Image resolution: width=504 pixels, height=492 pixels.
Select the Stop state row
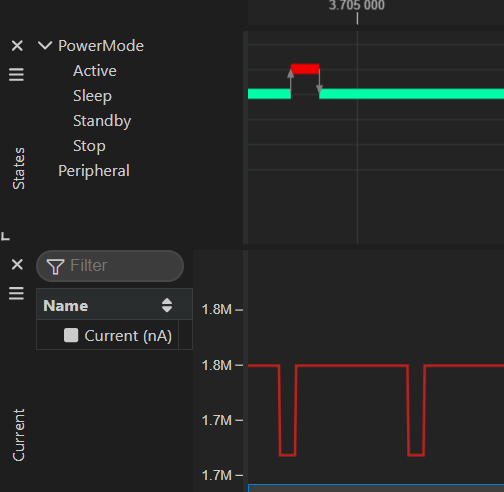(89, 146)
